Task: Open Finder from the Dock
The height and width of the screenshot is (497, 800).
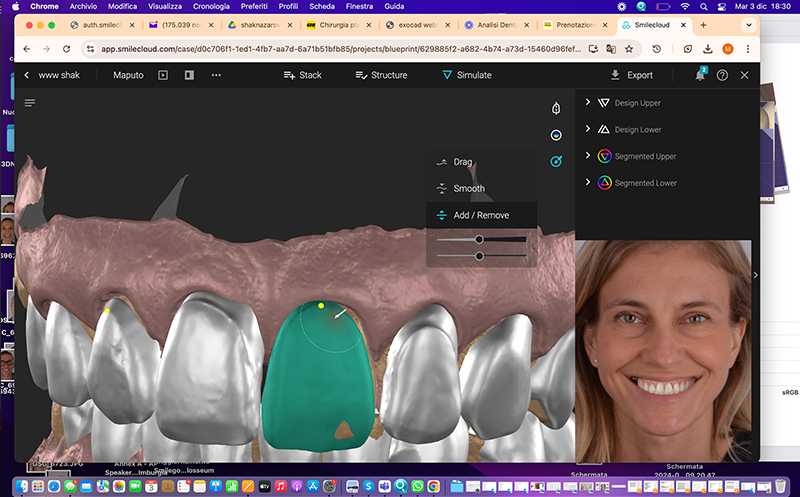Action: [x=22, y=486]
